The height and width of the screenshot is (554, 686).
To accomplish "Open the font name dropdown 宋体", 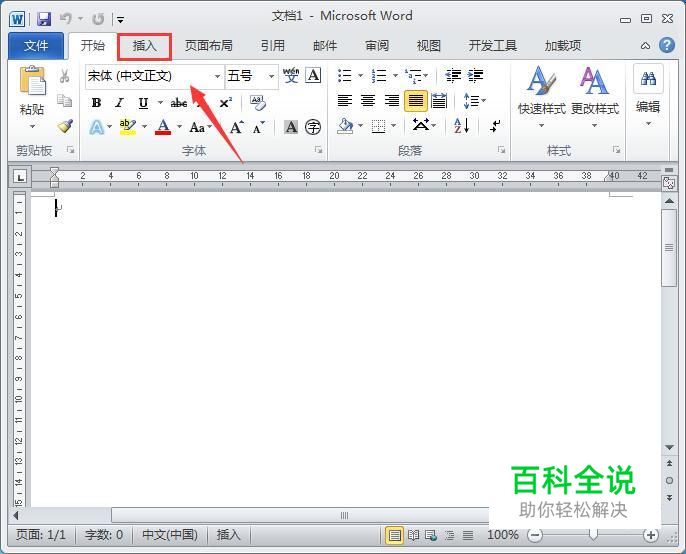I will click(217, 76).
